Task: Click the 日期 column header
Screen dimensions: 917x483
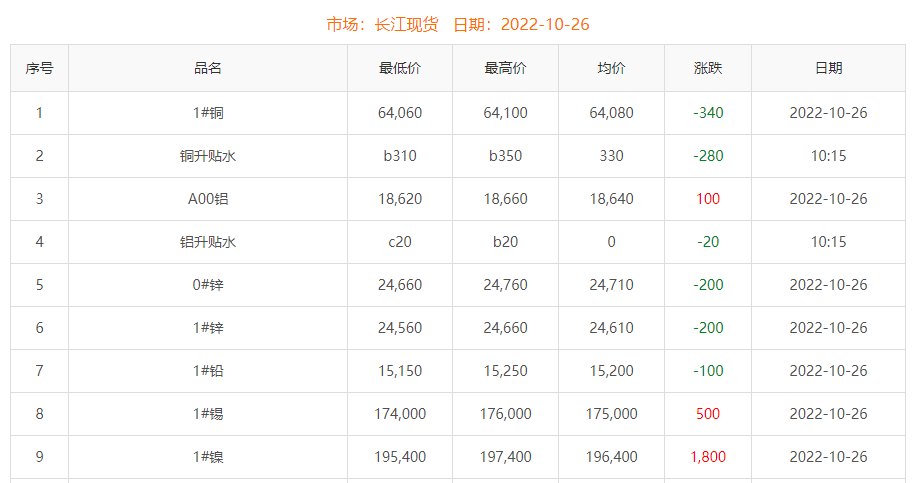Action: pyautogui.click(x=828, y=68)
